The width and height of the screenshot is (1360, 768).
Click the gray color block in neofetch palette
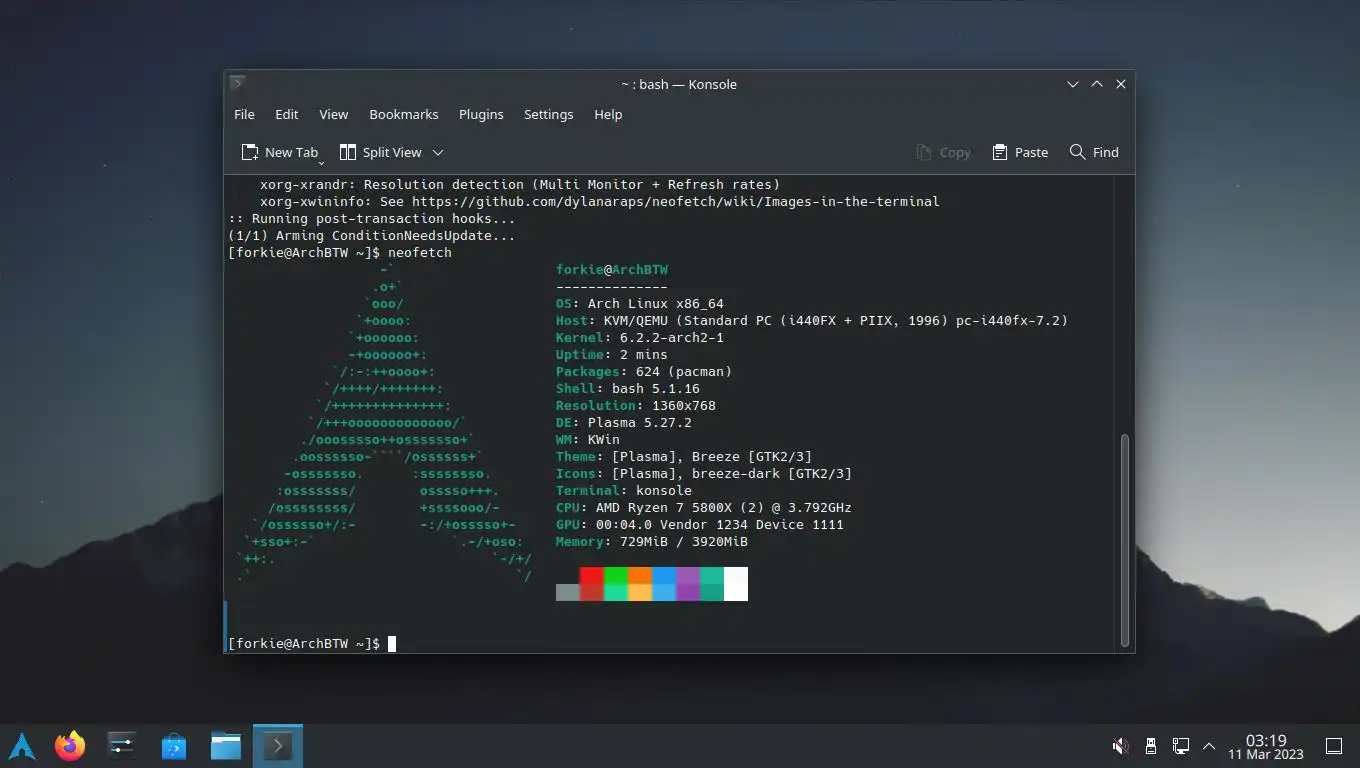[x=568, y=592]
